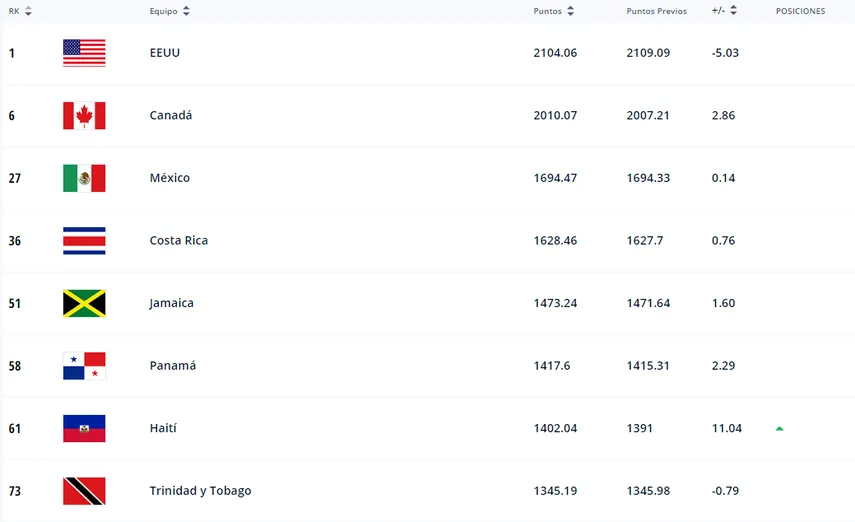This screenshot has width=855, height=522.
Task: Click the Puntos Previos column header
Action: coord(656,11)
